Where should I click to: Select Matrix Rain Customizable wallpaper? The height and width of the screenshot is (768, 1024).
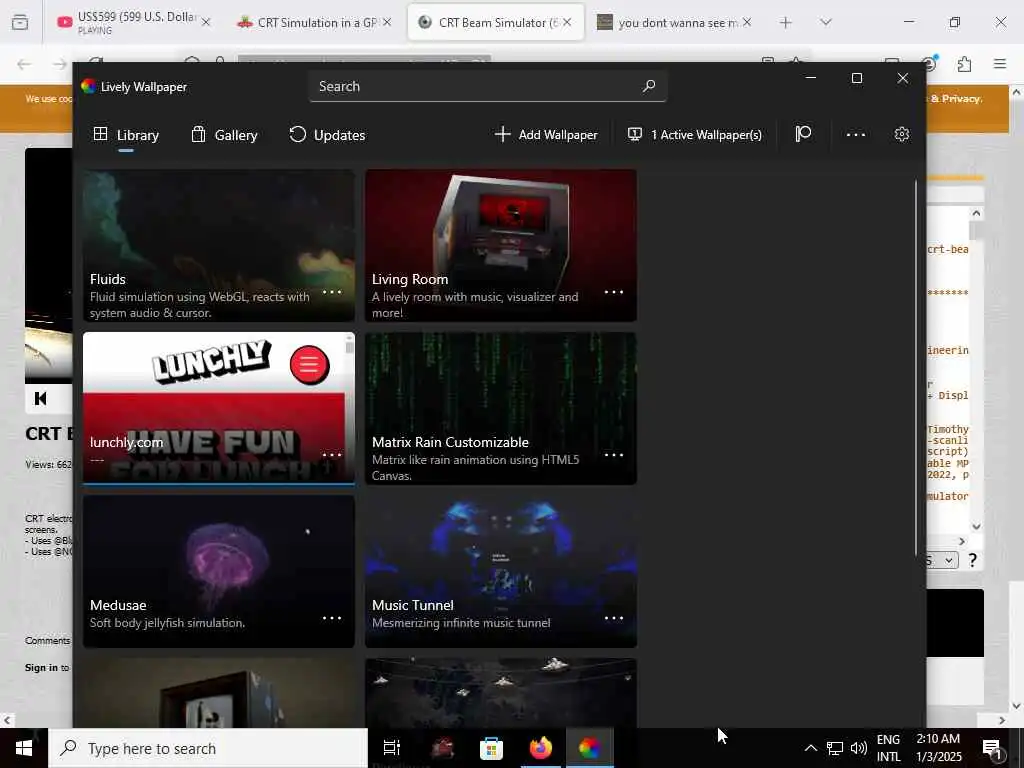pyautogui.click(x=501, y=409)
